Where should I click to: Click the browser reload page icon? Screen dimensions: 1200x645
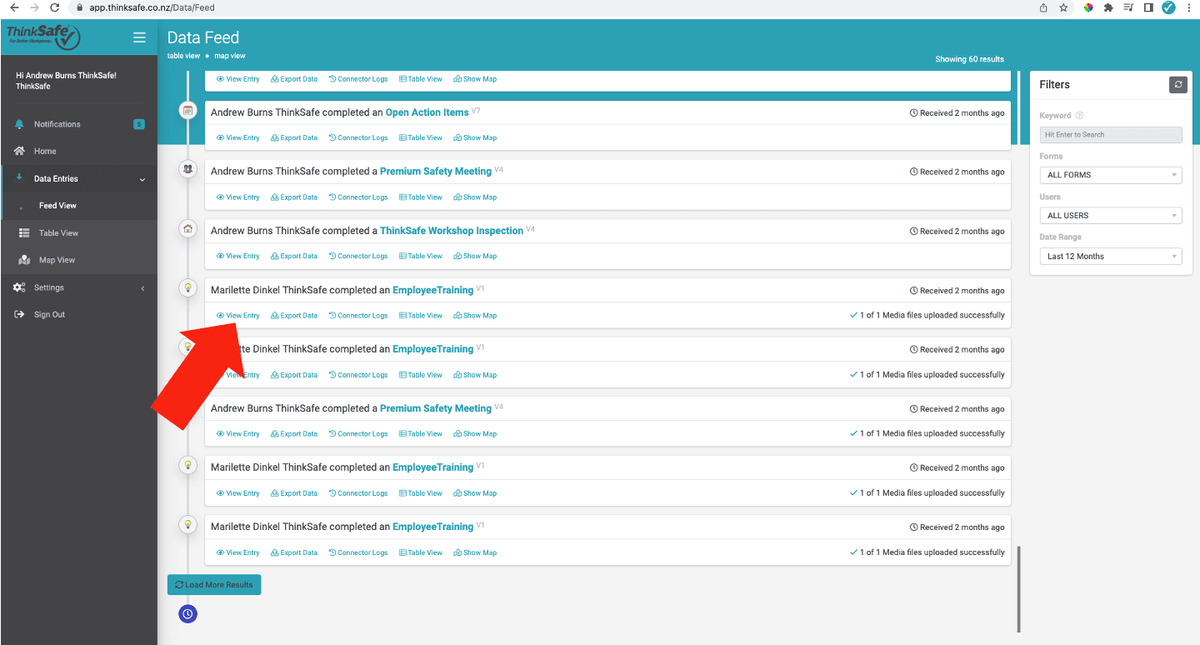coord(54,7)
